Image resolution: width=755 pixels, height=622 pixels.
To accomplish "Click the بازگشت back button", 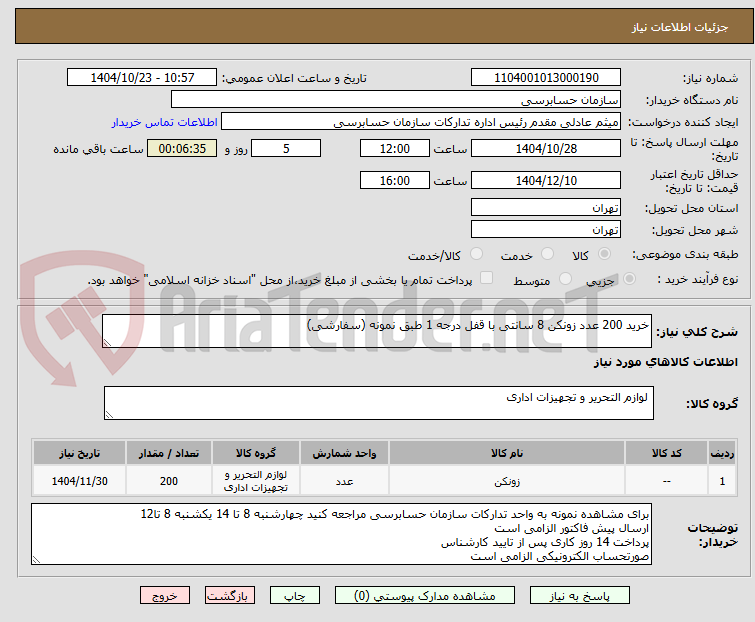I will [230, 596].
